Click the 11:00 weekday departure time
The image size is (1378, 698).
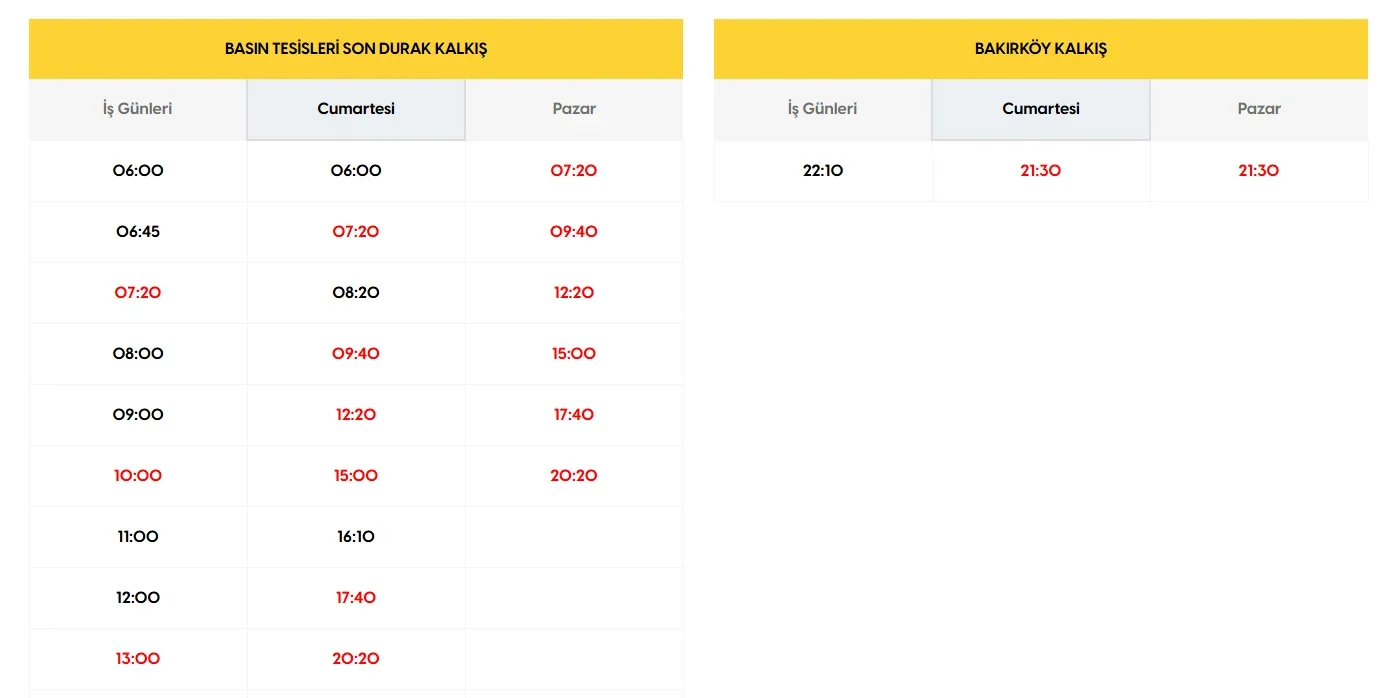pyautogui.click(x=138, y=537)
